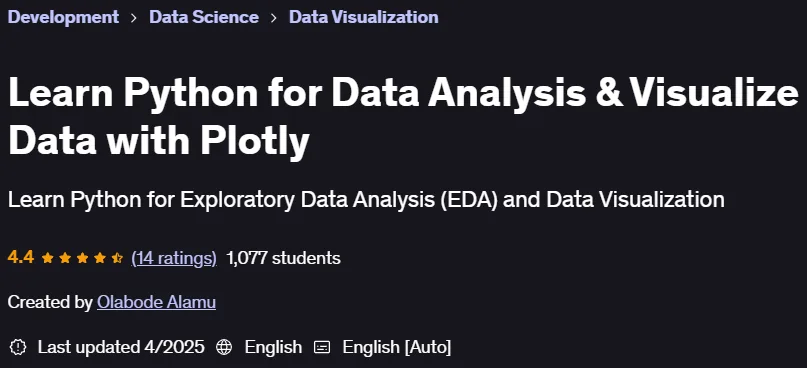Screen dimensions: 807x368
Task: Click the globe language icon
Action: click(x=224, y=347)
